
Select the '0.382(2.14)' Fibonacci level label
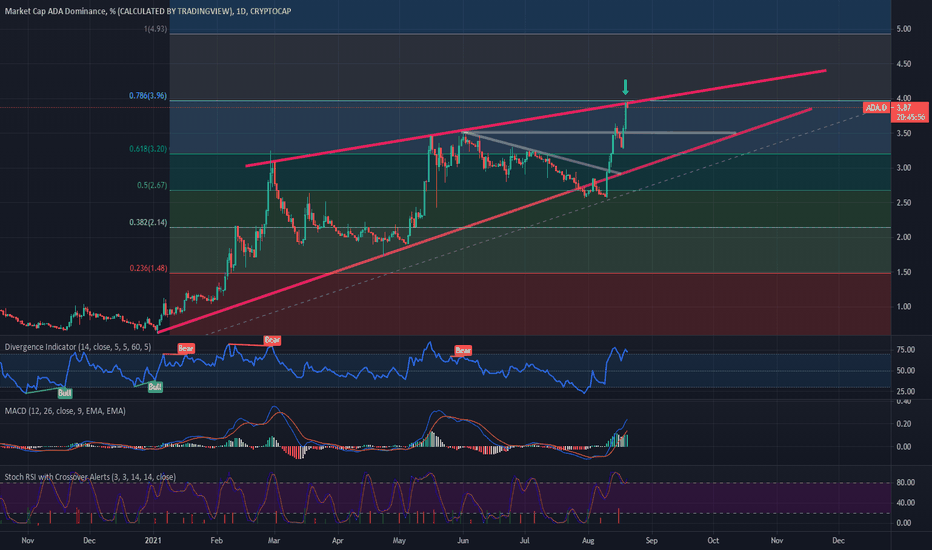tap(148, 222)
